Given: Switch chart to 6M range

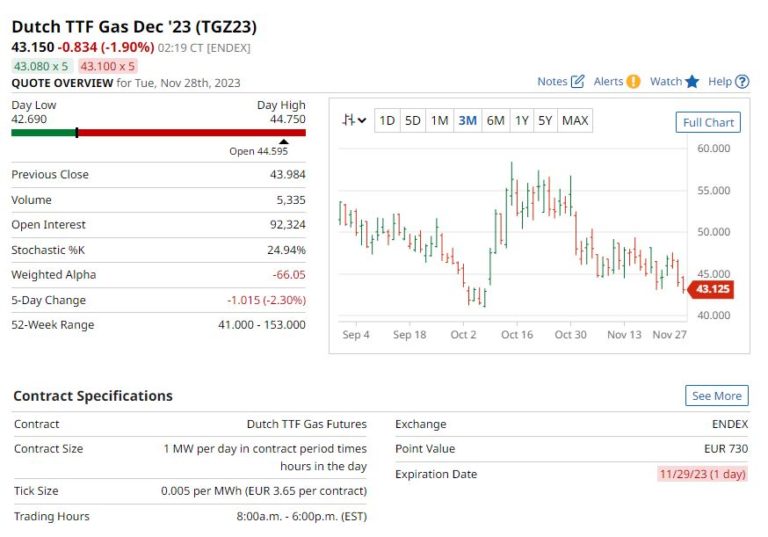Looking at the screenshot, I should click(x=495, y=121).
